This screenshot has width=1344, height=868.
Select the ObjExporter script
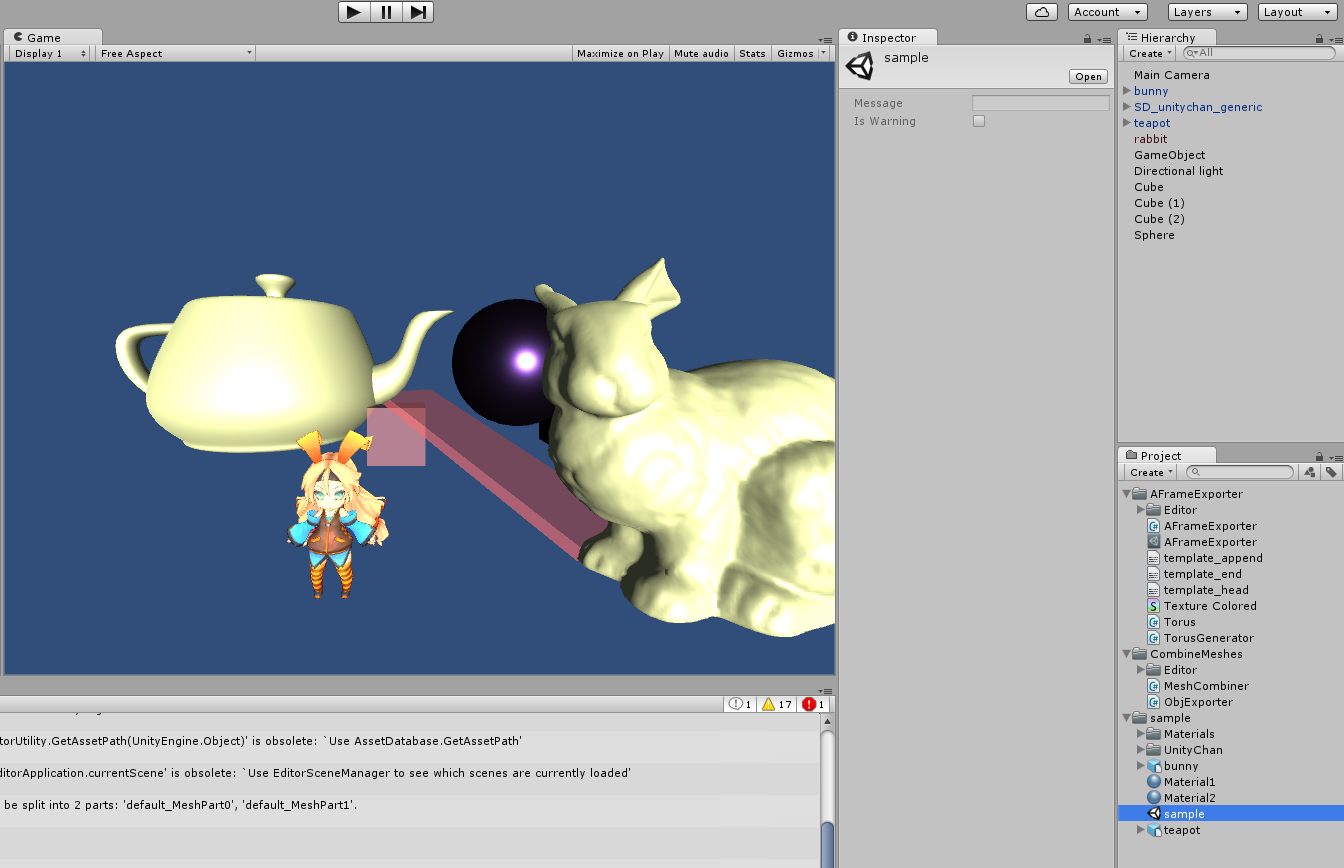pos(1190,702)
